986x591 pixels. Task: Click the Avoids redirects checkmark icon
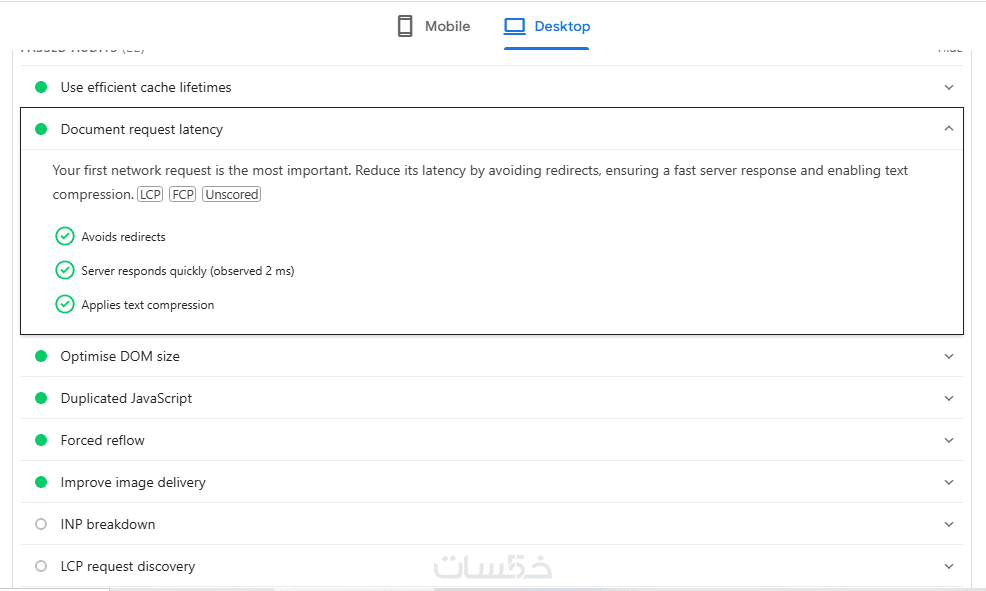tap(65, 236)
